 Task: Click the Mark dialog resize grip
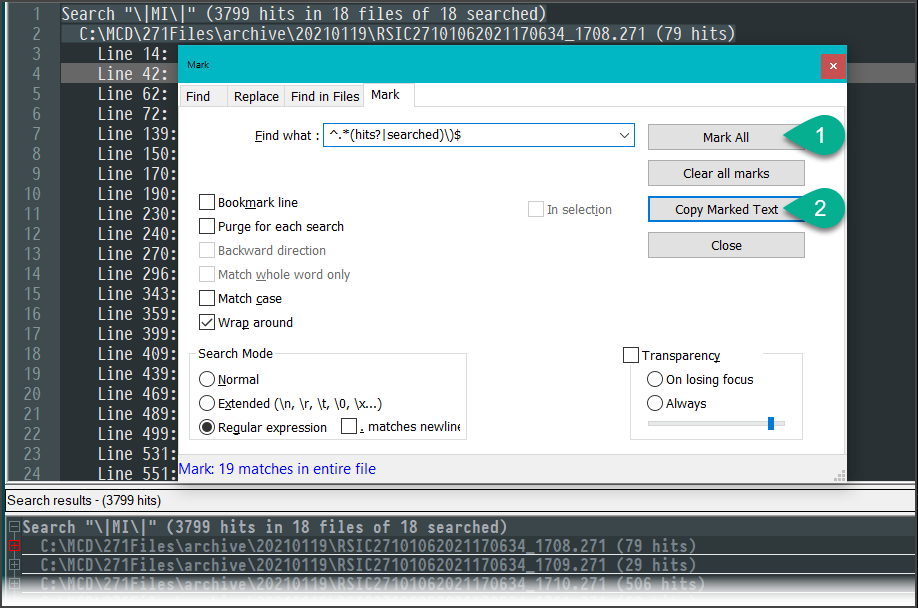tap(840, 476)
